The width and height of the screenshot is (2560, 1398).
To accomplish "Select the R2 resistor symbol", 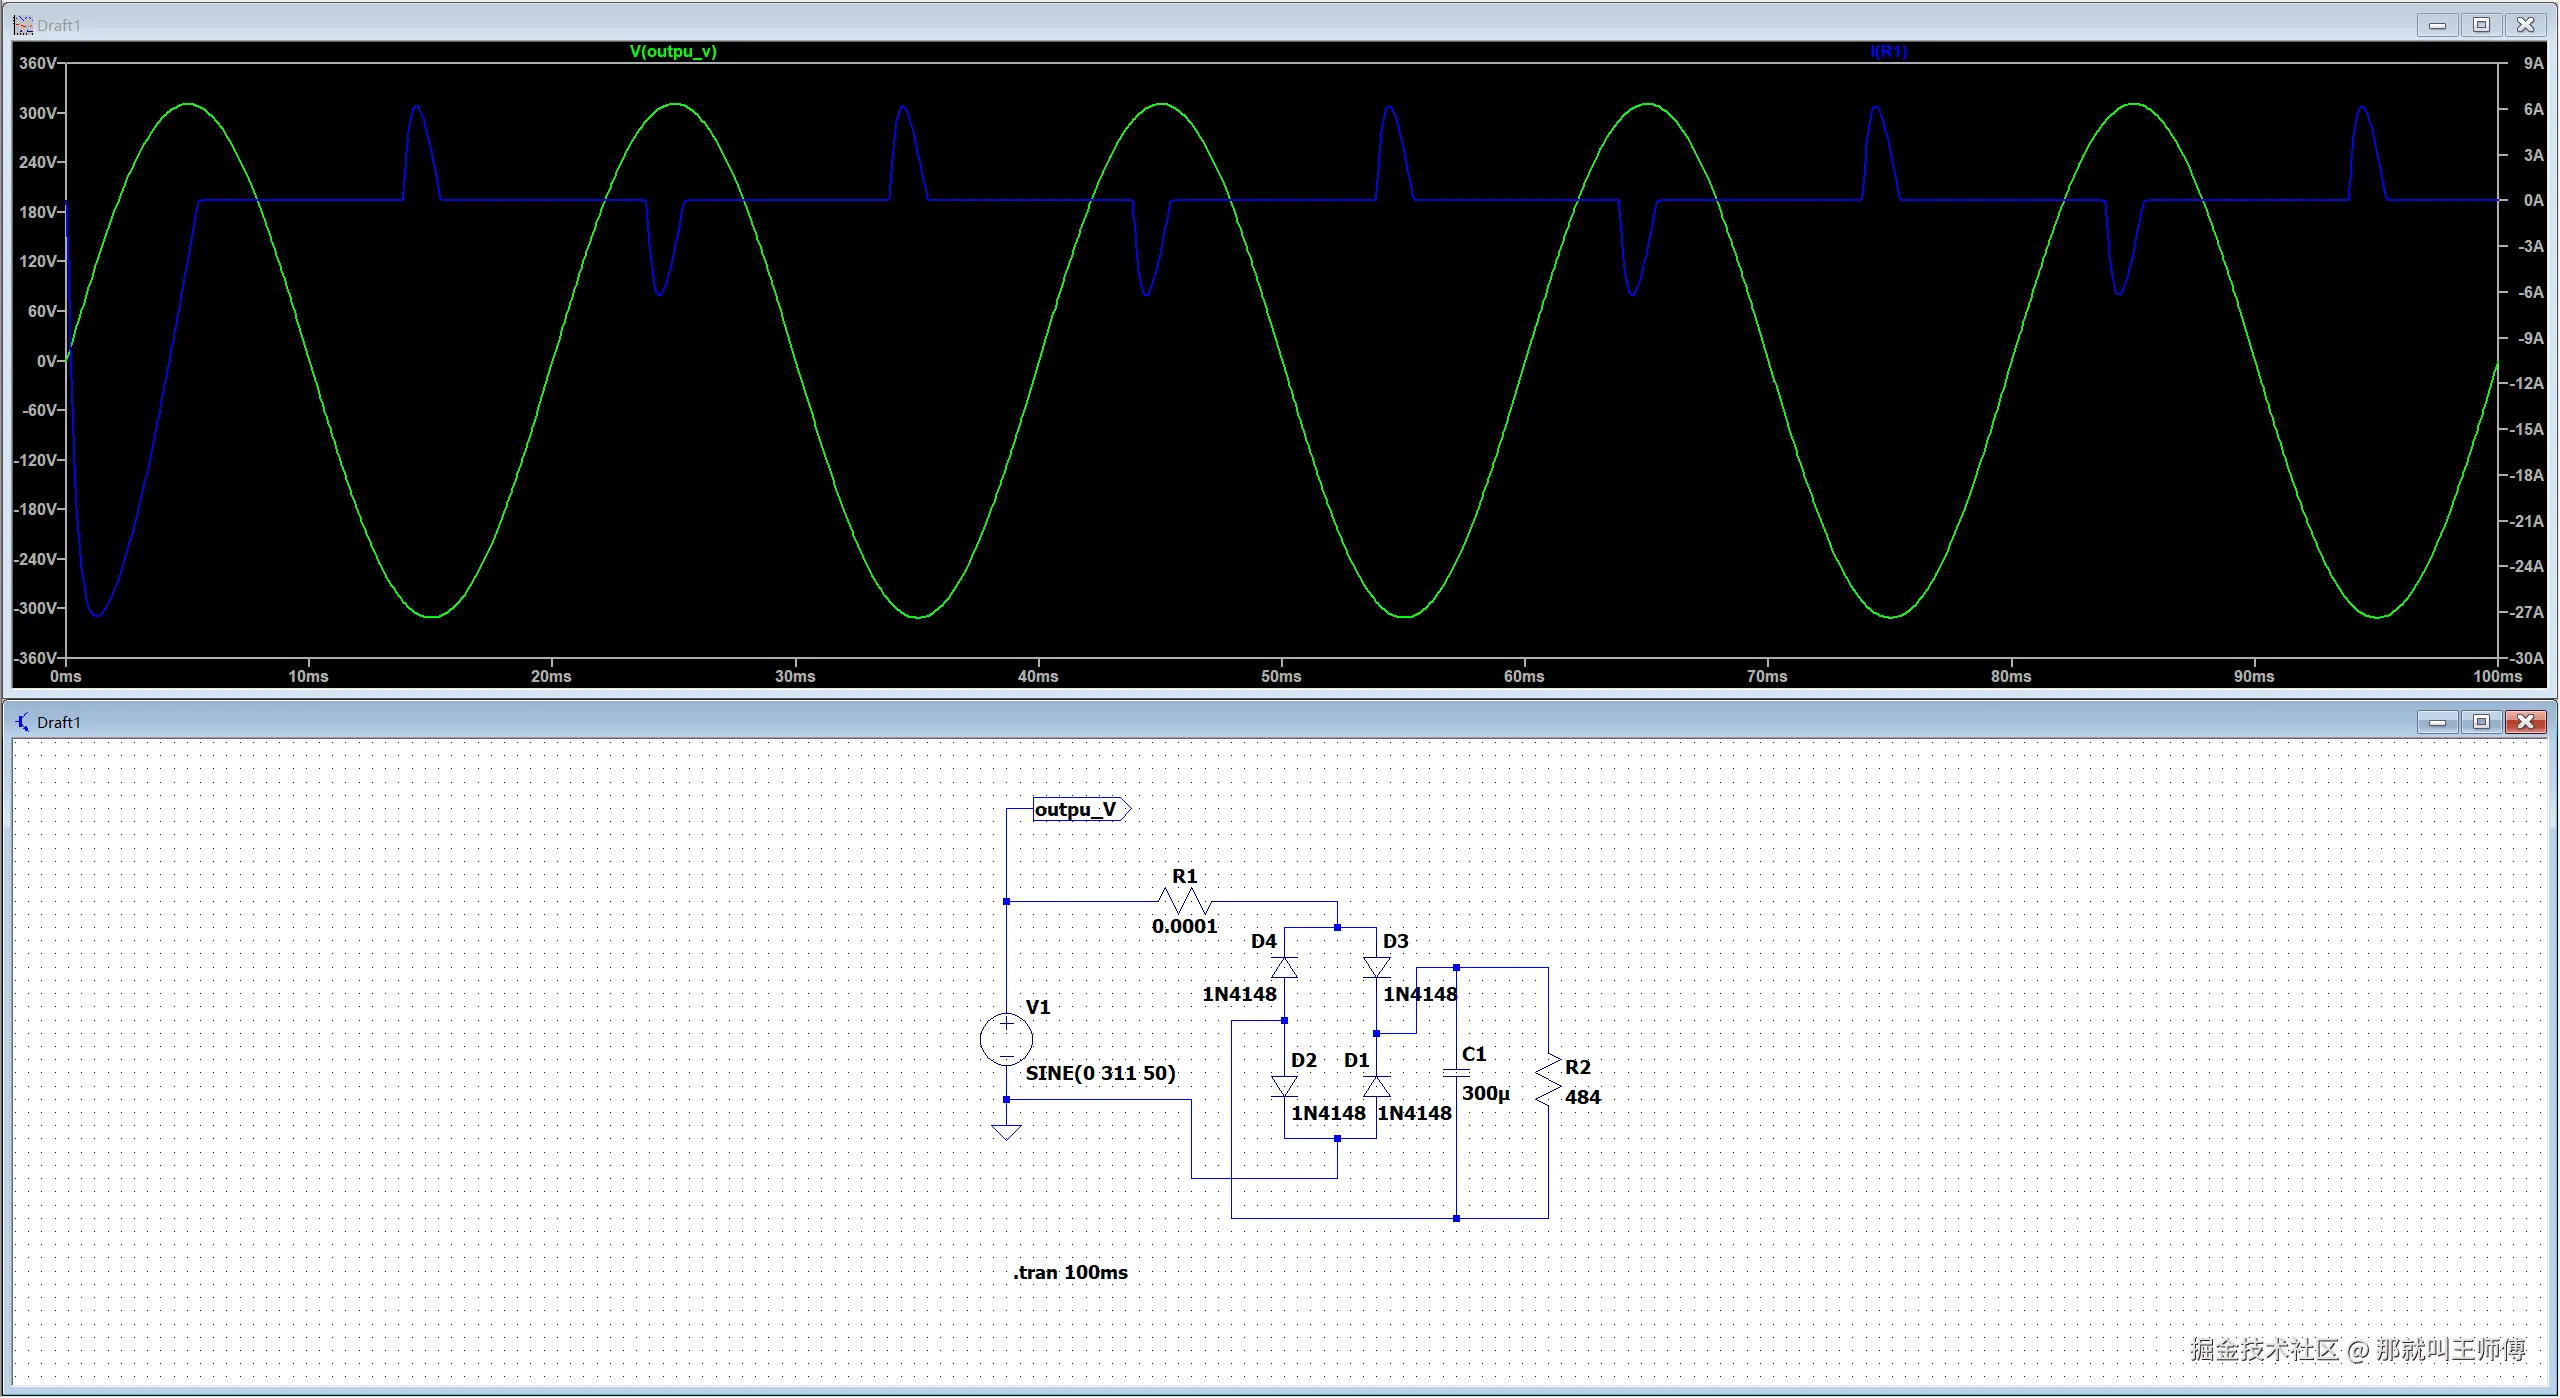I will pos(1548,1080).
